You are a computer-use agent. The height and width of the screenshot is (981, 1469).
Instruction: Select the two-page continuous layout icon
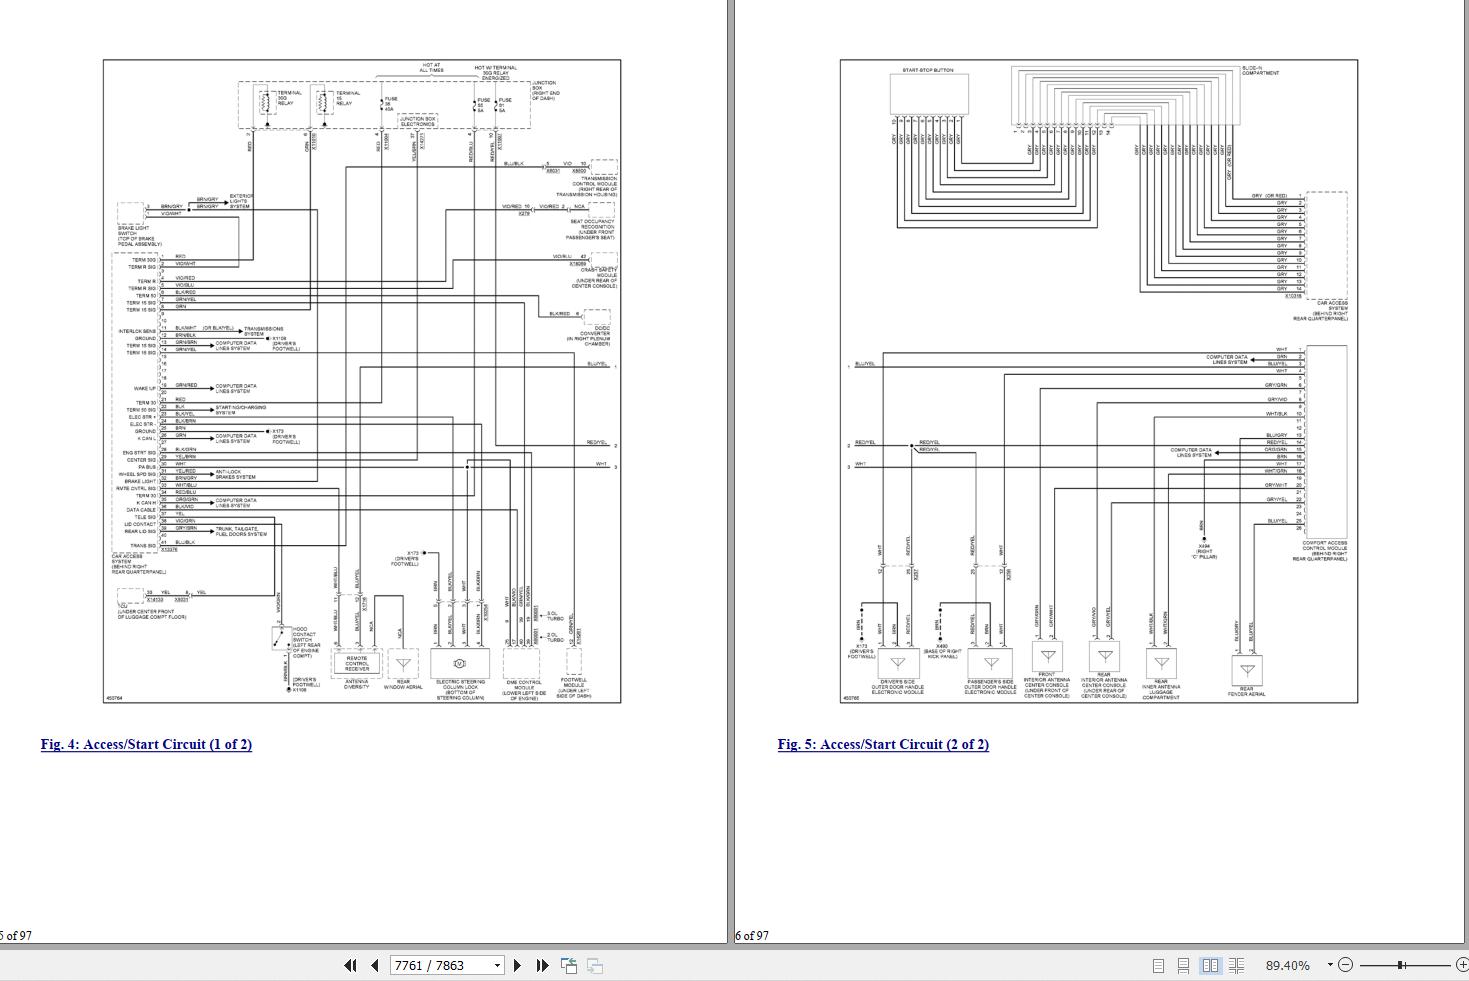(1236, 965)
